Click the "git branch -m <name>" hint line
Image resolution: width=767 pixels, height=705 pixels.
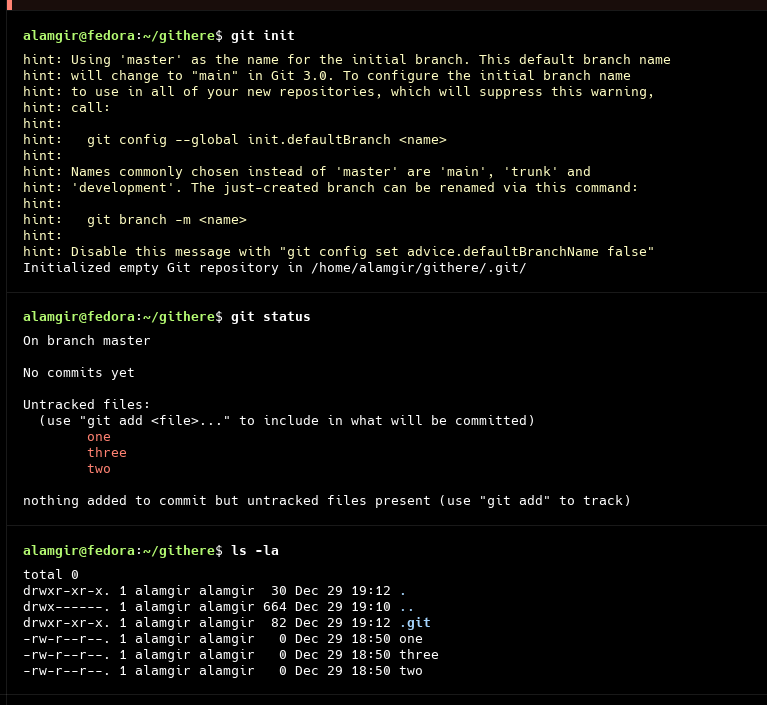pyautogui.click(x=166, y=220)
